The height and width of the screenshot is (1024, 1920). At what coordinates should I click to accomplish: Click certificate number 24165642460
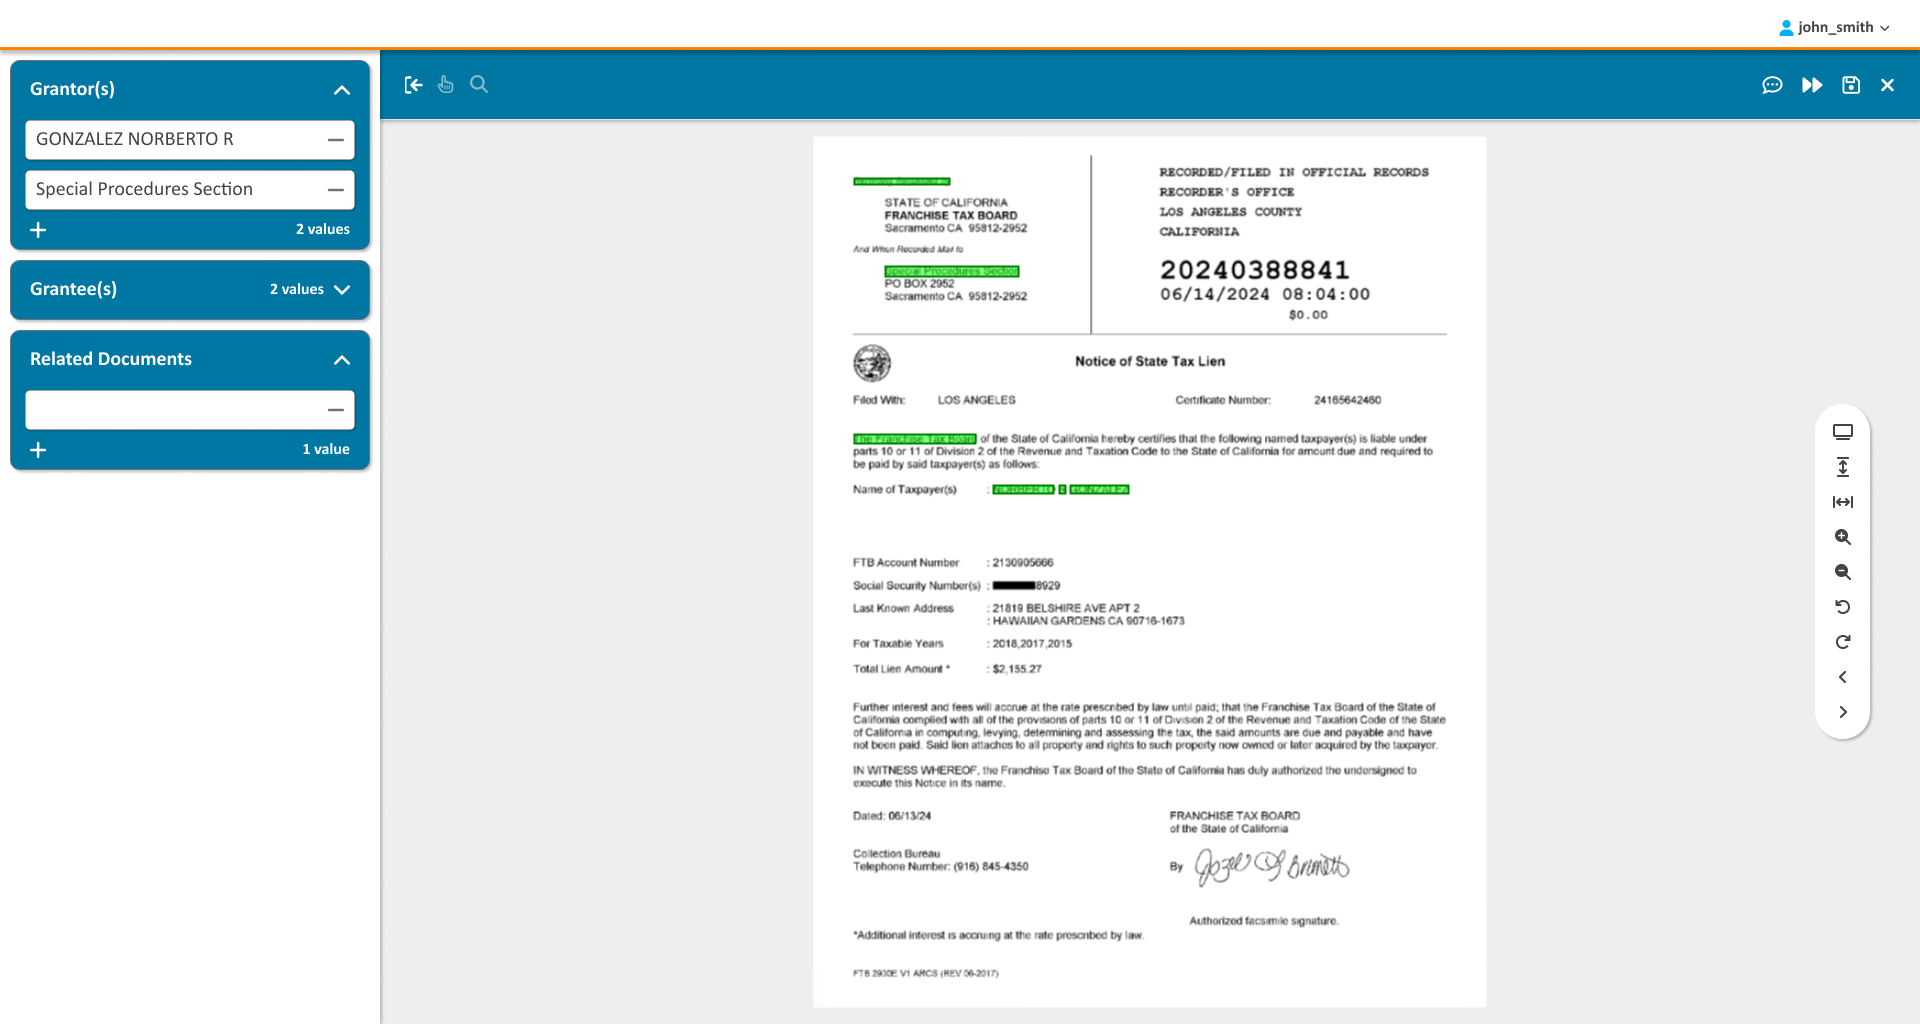(x=1347, y=400)
